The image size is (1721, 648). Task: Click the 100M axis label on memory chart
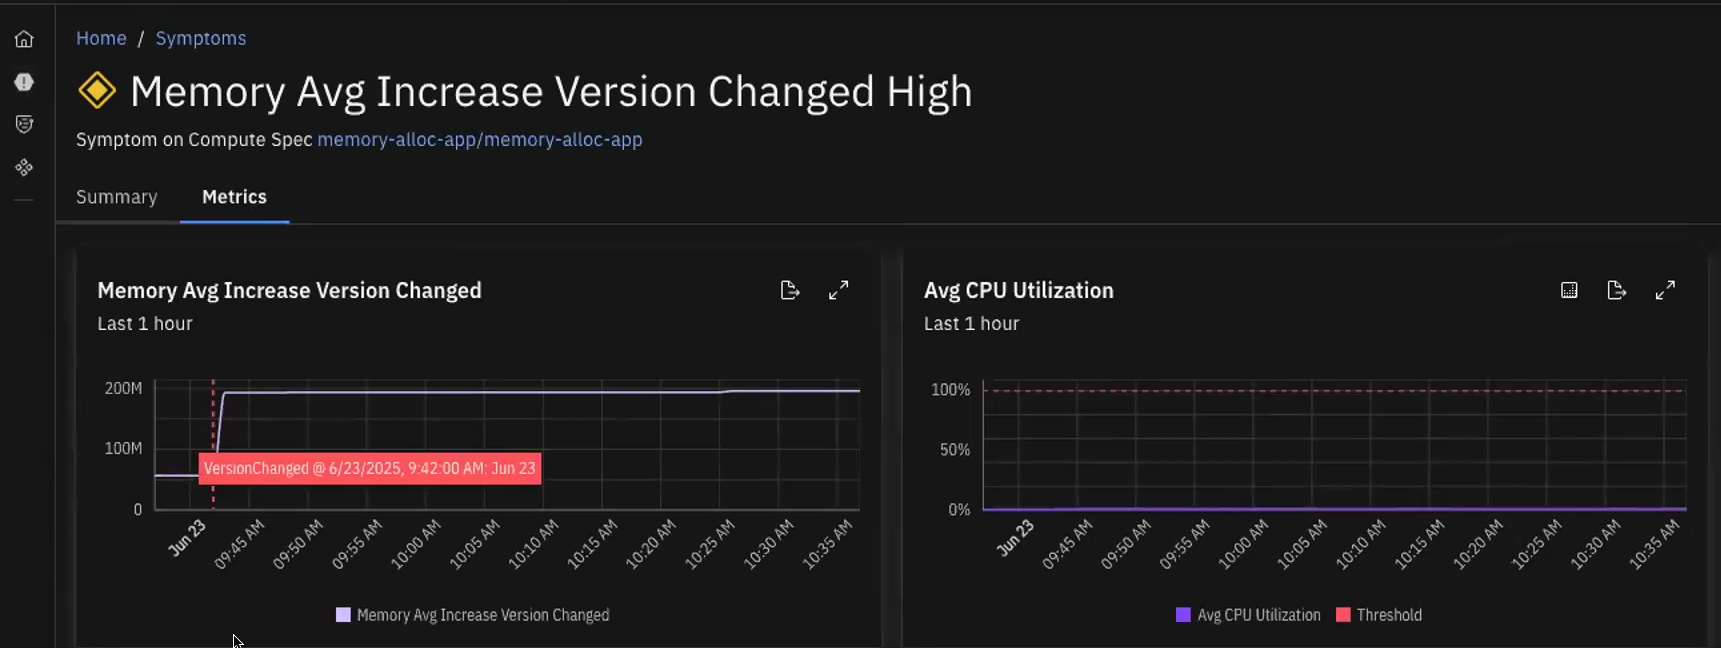[123, 448]
